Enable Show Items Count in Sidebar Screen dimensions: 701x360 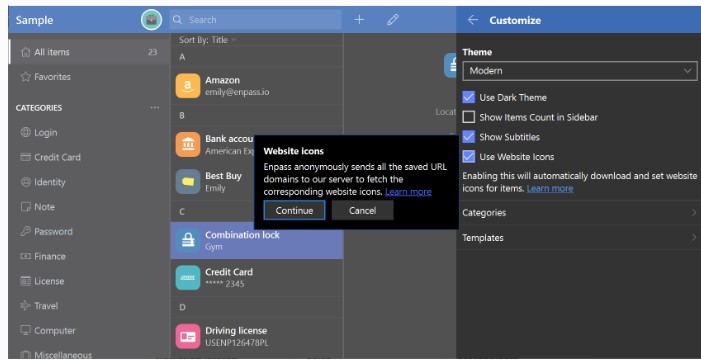(x=469, y=117)
